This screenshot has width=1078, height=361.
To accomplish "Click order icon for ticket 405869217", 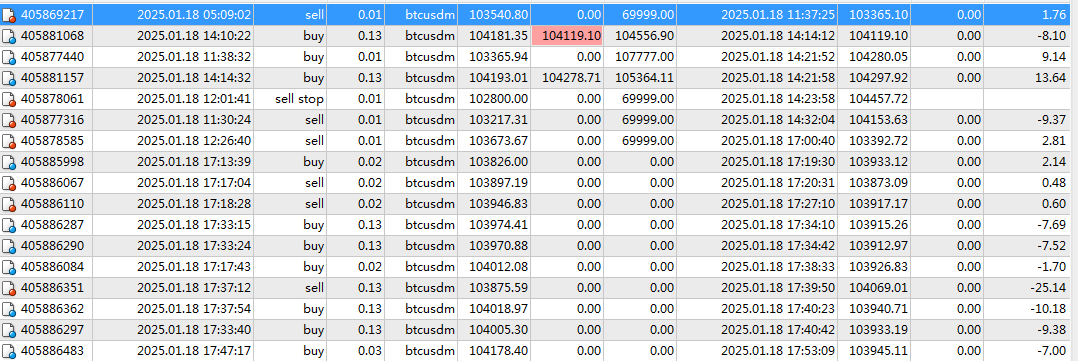I will [x=9, y=14].
